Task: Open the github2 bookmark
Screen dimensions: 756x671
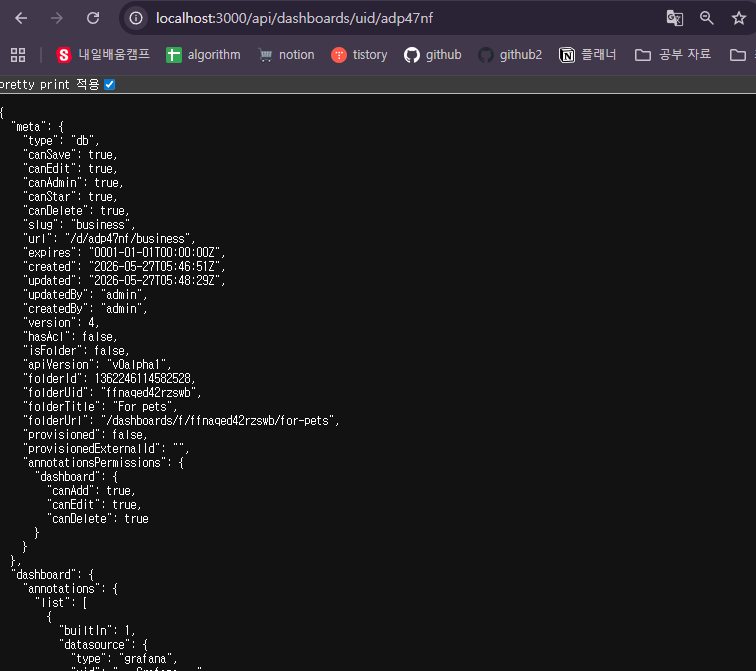Action: coord(510,55)
